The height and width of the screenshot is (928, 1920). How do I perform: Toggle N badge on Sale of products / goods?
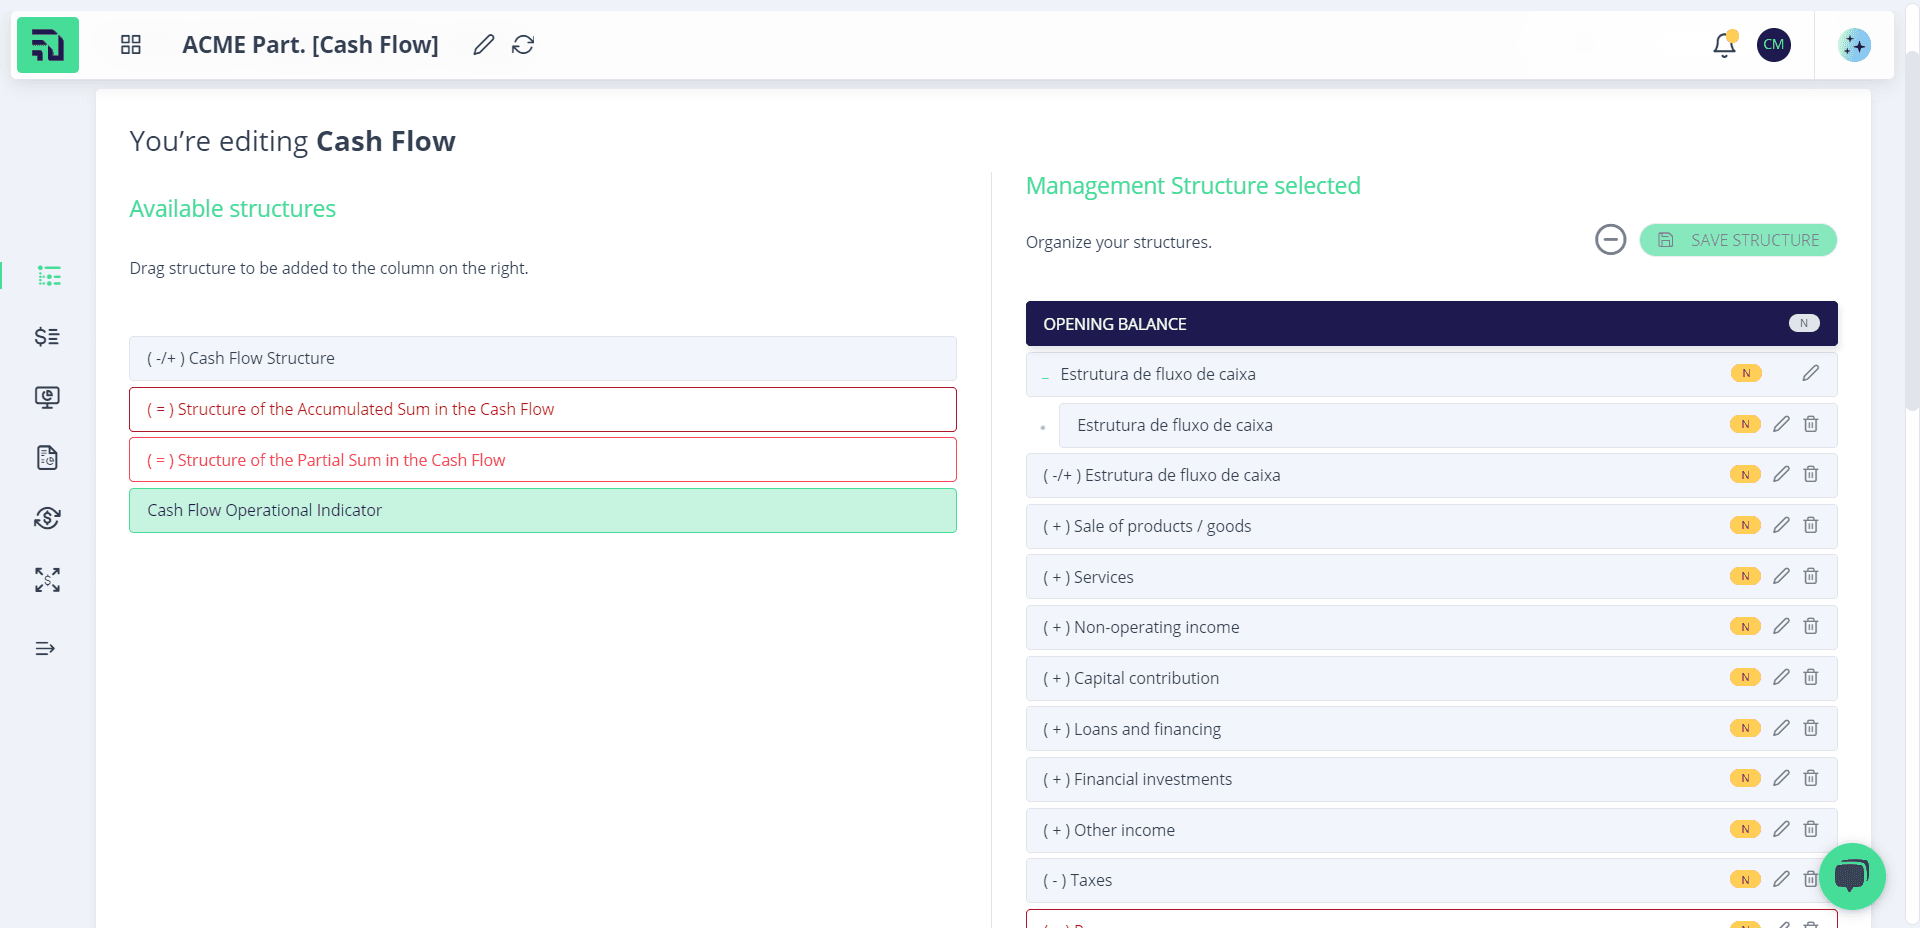click(x=1745, y=525)
